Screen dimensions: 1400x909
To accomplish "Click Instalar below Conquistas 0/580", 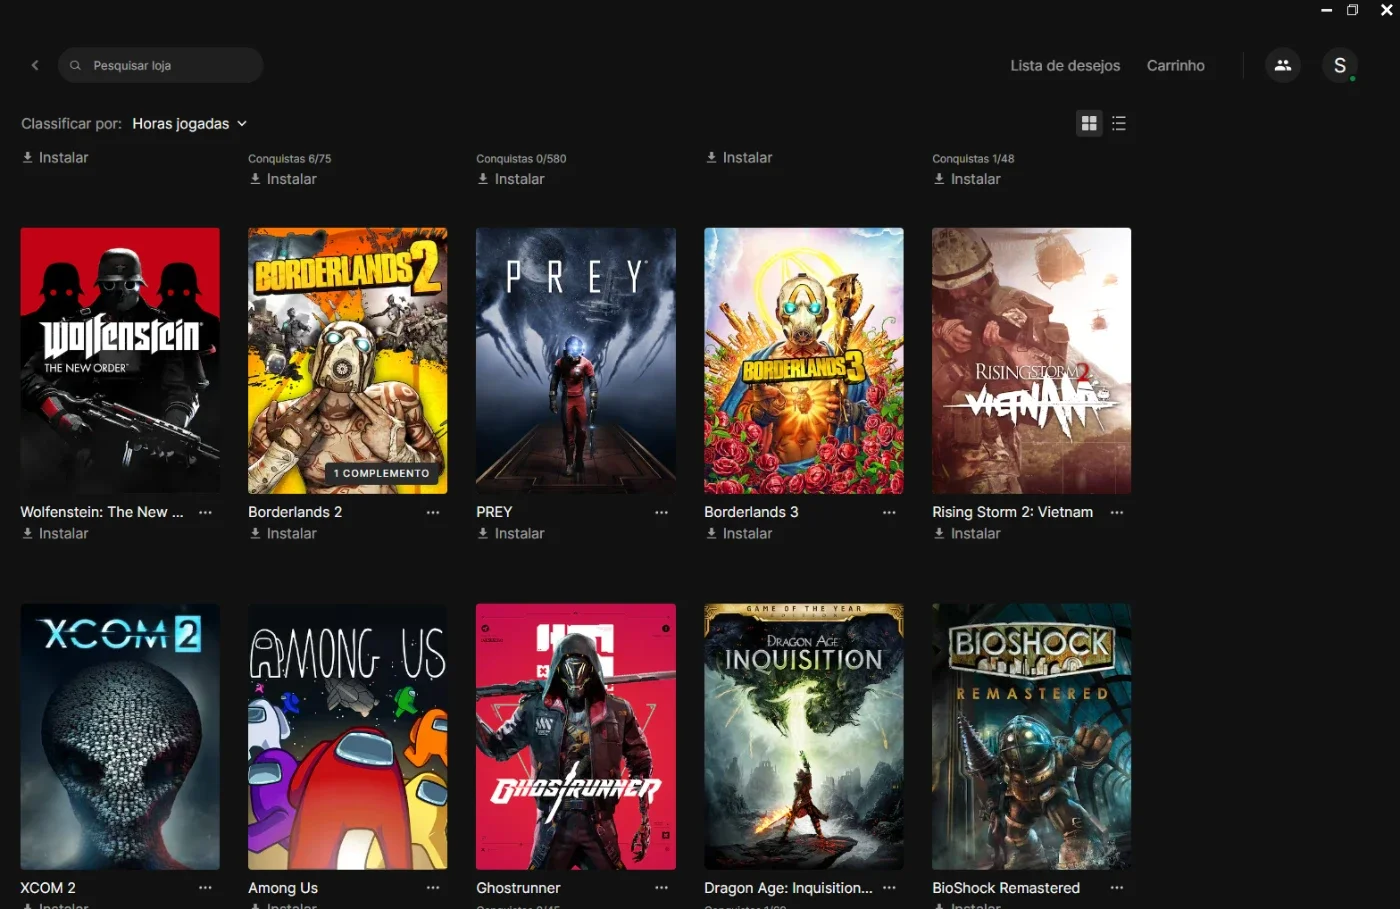I will tap(512, 179).
